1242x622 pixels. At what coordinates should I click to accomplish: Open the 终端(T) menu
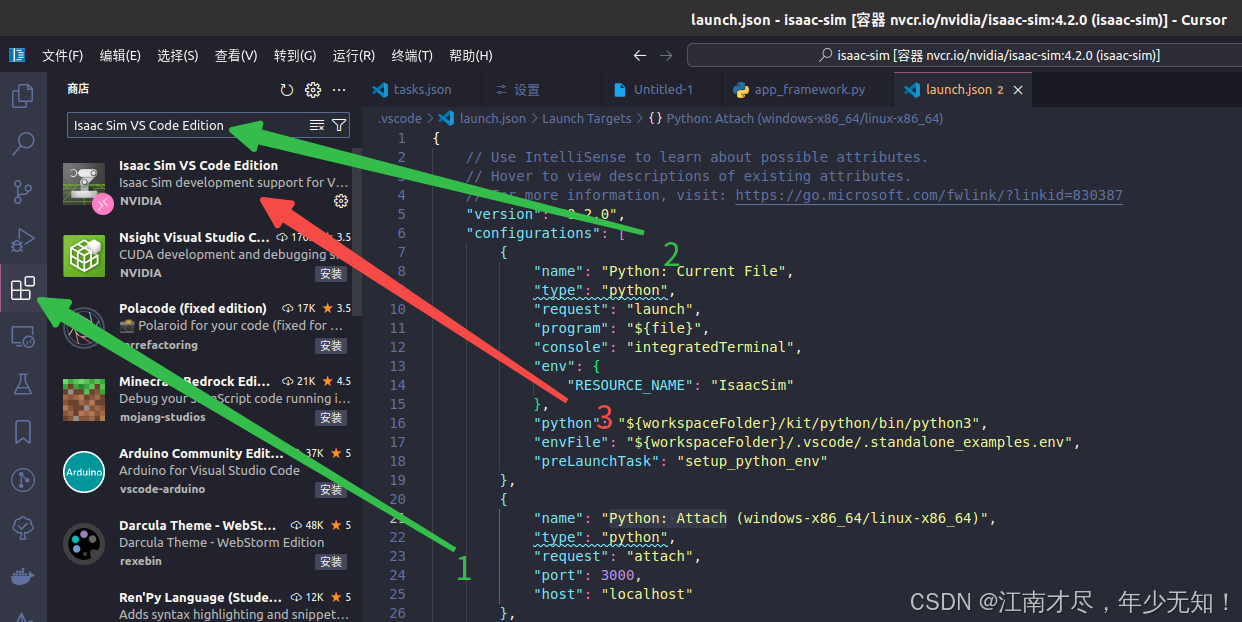(412, 56)
